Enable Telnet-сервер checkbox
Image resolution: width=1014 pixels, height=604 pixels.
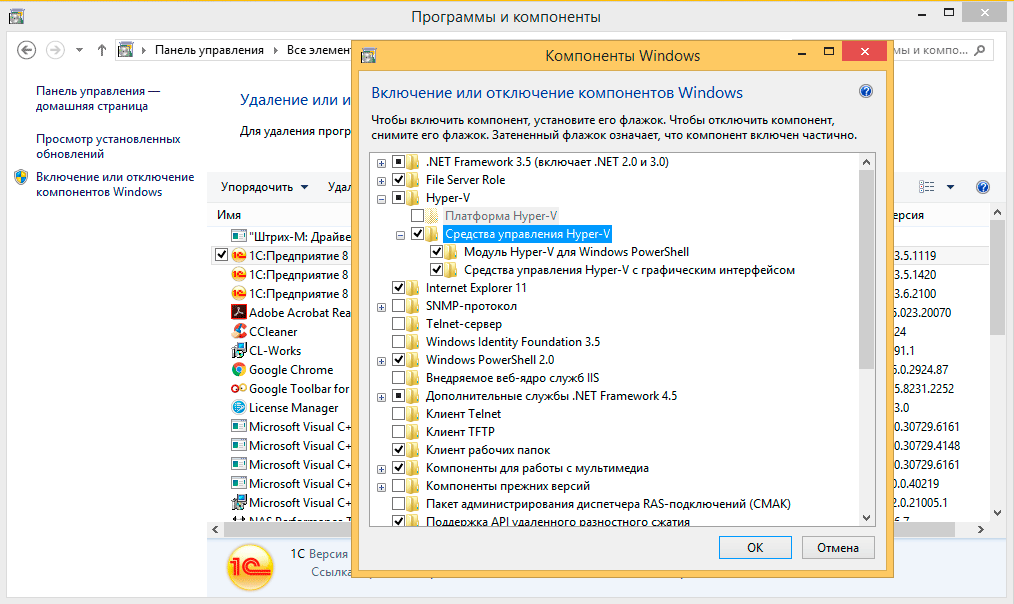[398, 323]
